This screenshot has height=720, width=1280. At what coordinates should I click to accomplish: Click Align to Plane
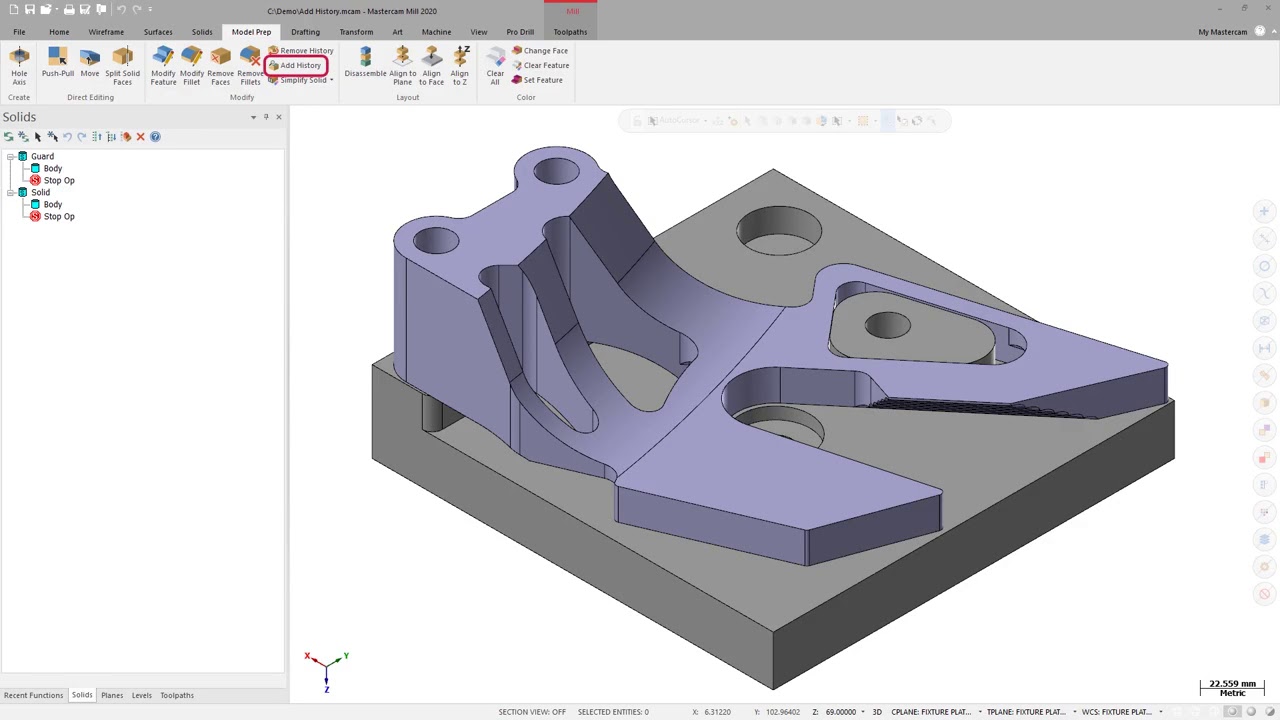[402, 66]
